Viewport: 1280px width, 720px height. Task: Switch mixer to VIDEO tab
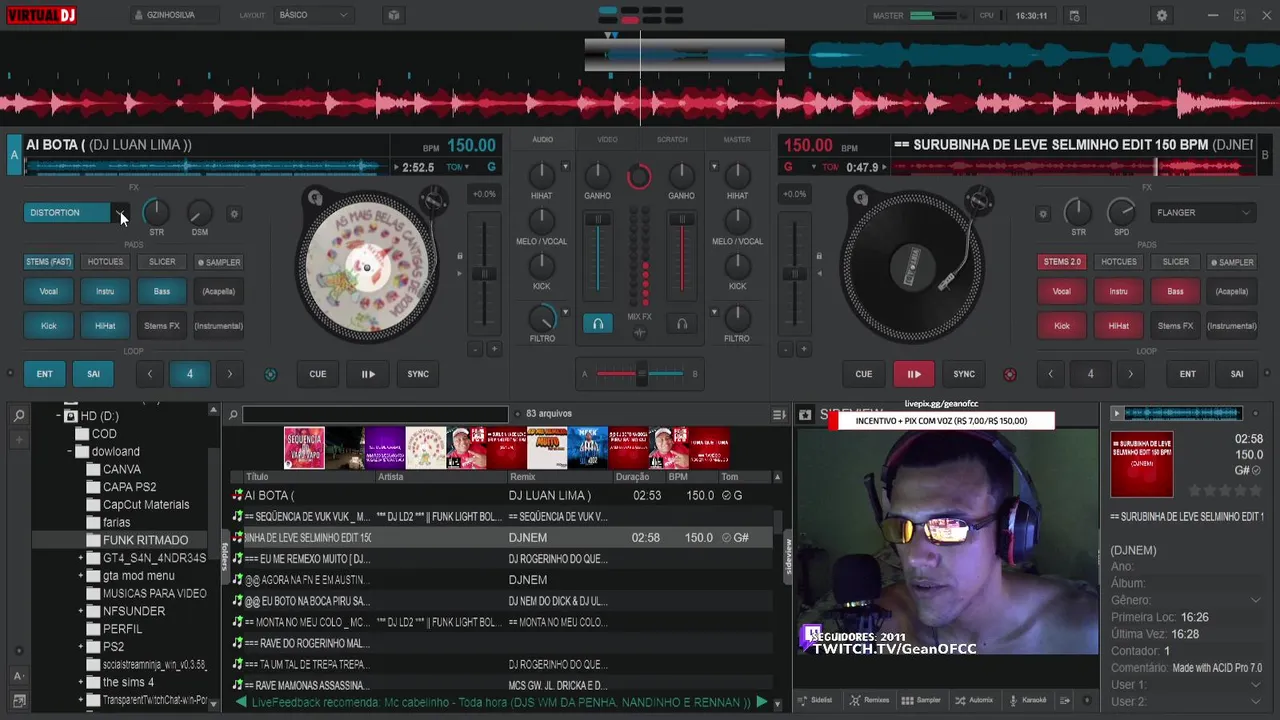608,140
